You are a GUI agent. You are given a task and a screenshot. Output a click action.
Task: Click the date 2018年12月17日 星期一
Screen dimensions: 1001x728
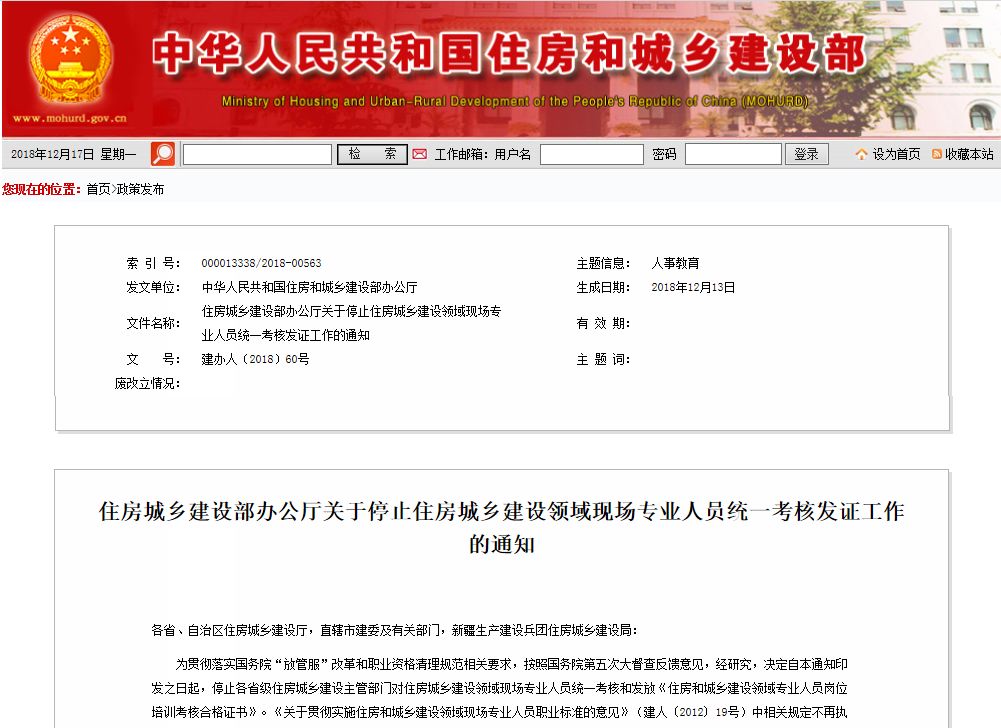point(73,155)
